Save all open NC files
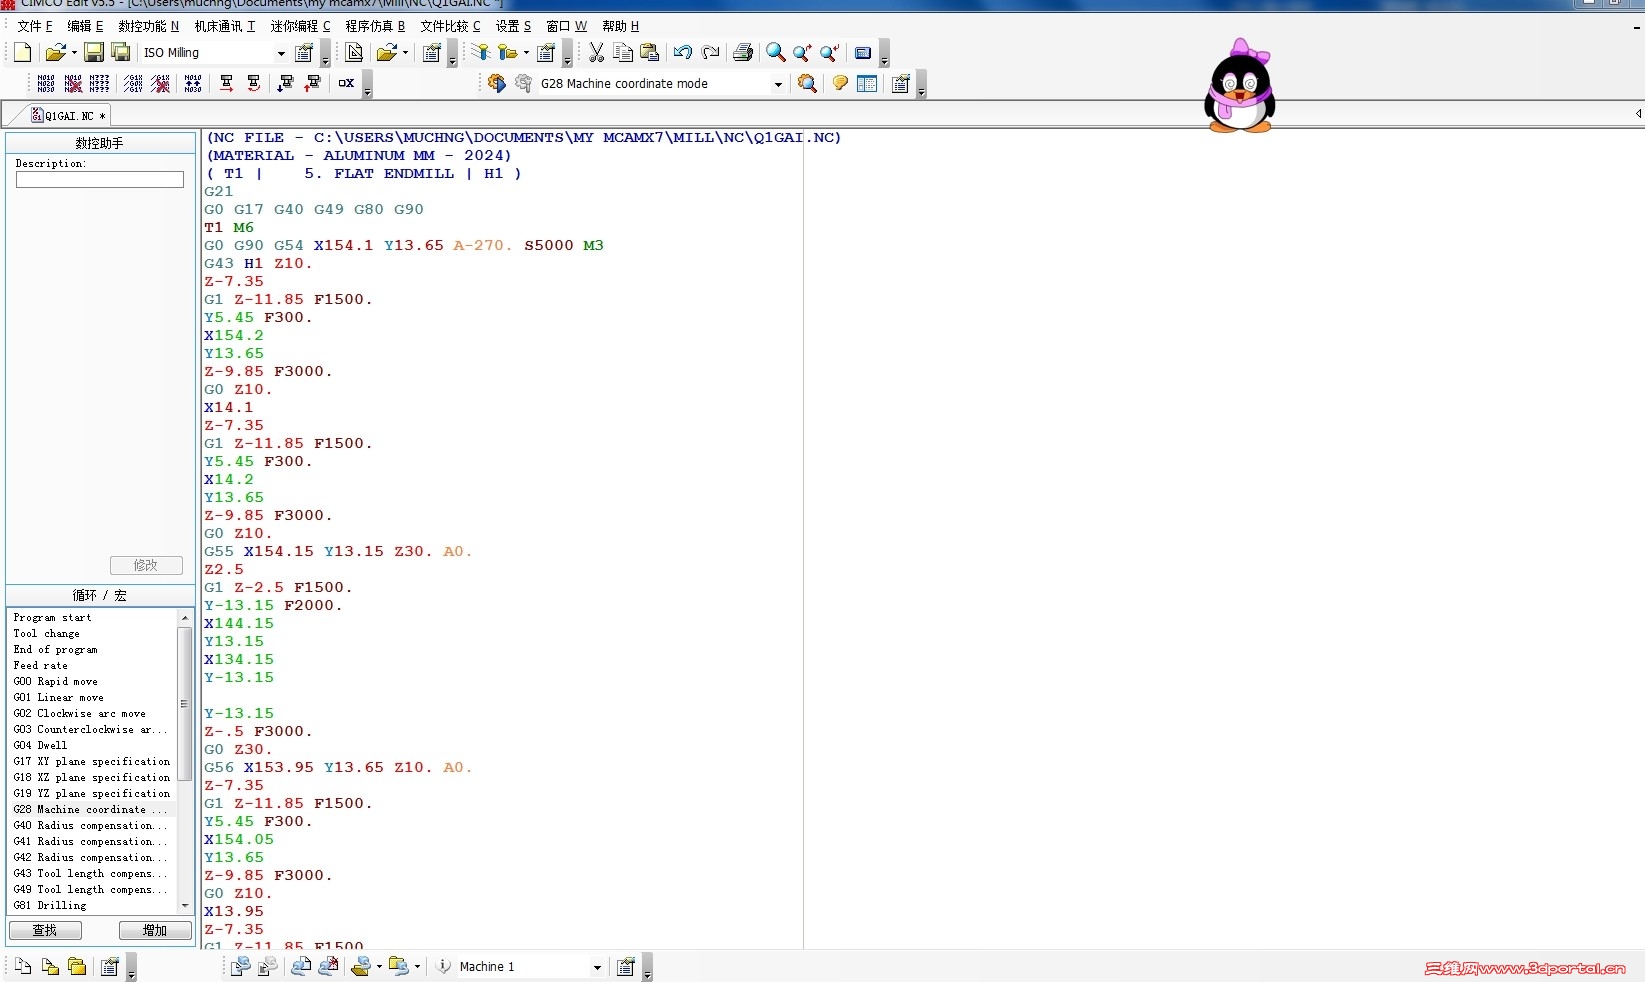This screenshot has height=982, width=1645. tap(119, 52)
